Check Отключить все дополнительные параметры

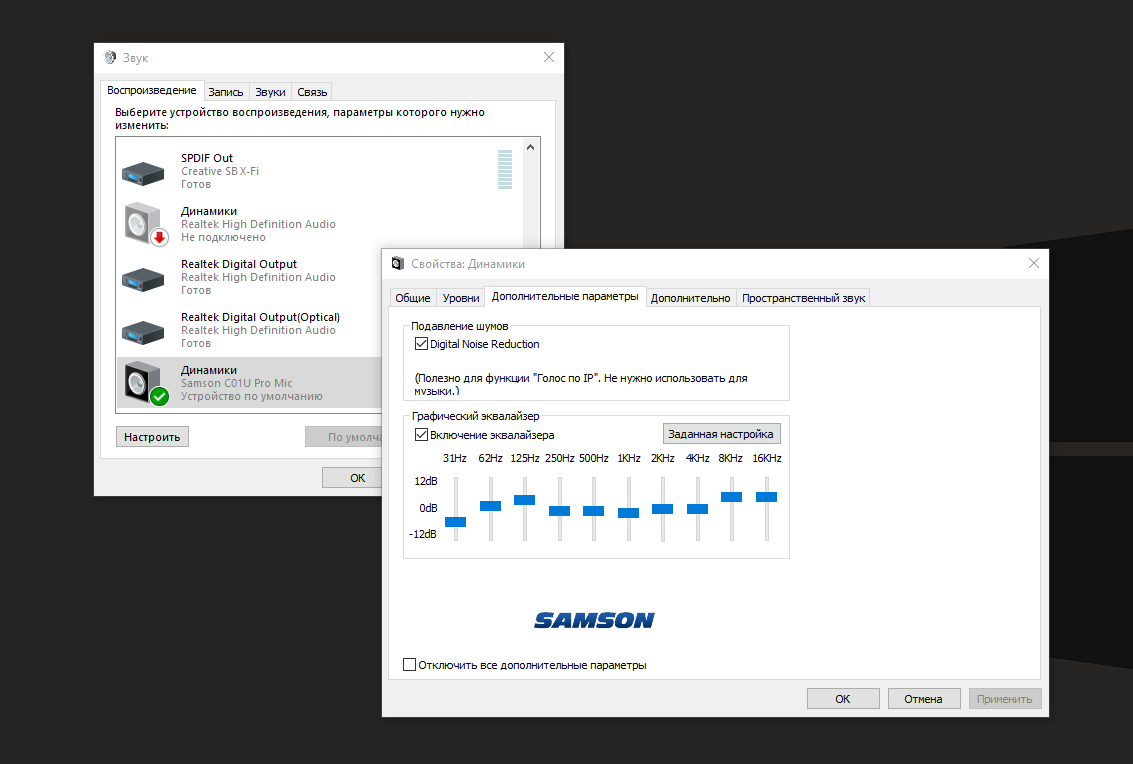410,665
